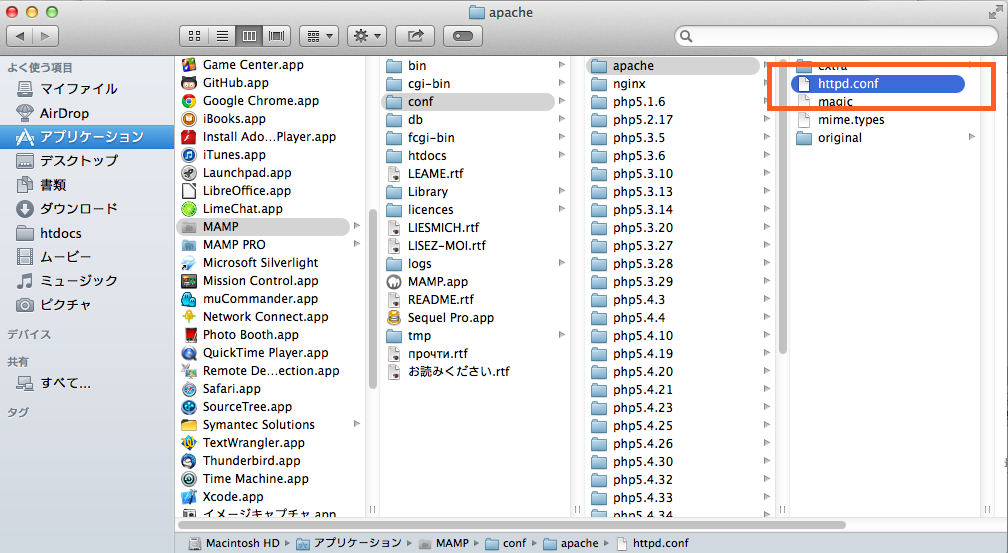Viewport: 1008px width, 553px height.
Task: Select Google Chrome.app in the applications list
Action: [x=260, y=101]
